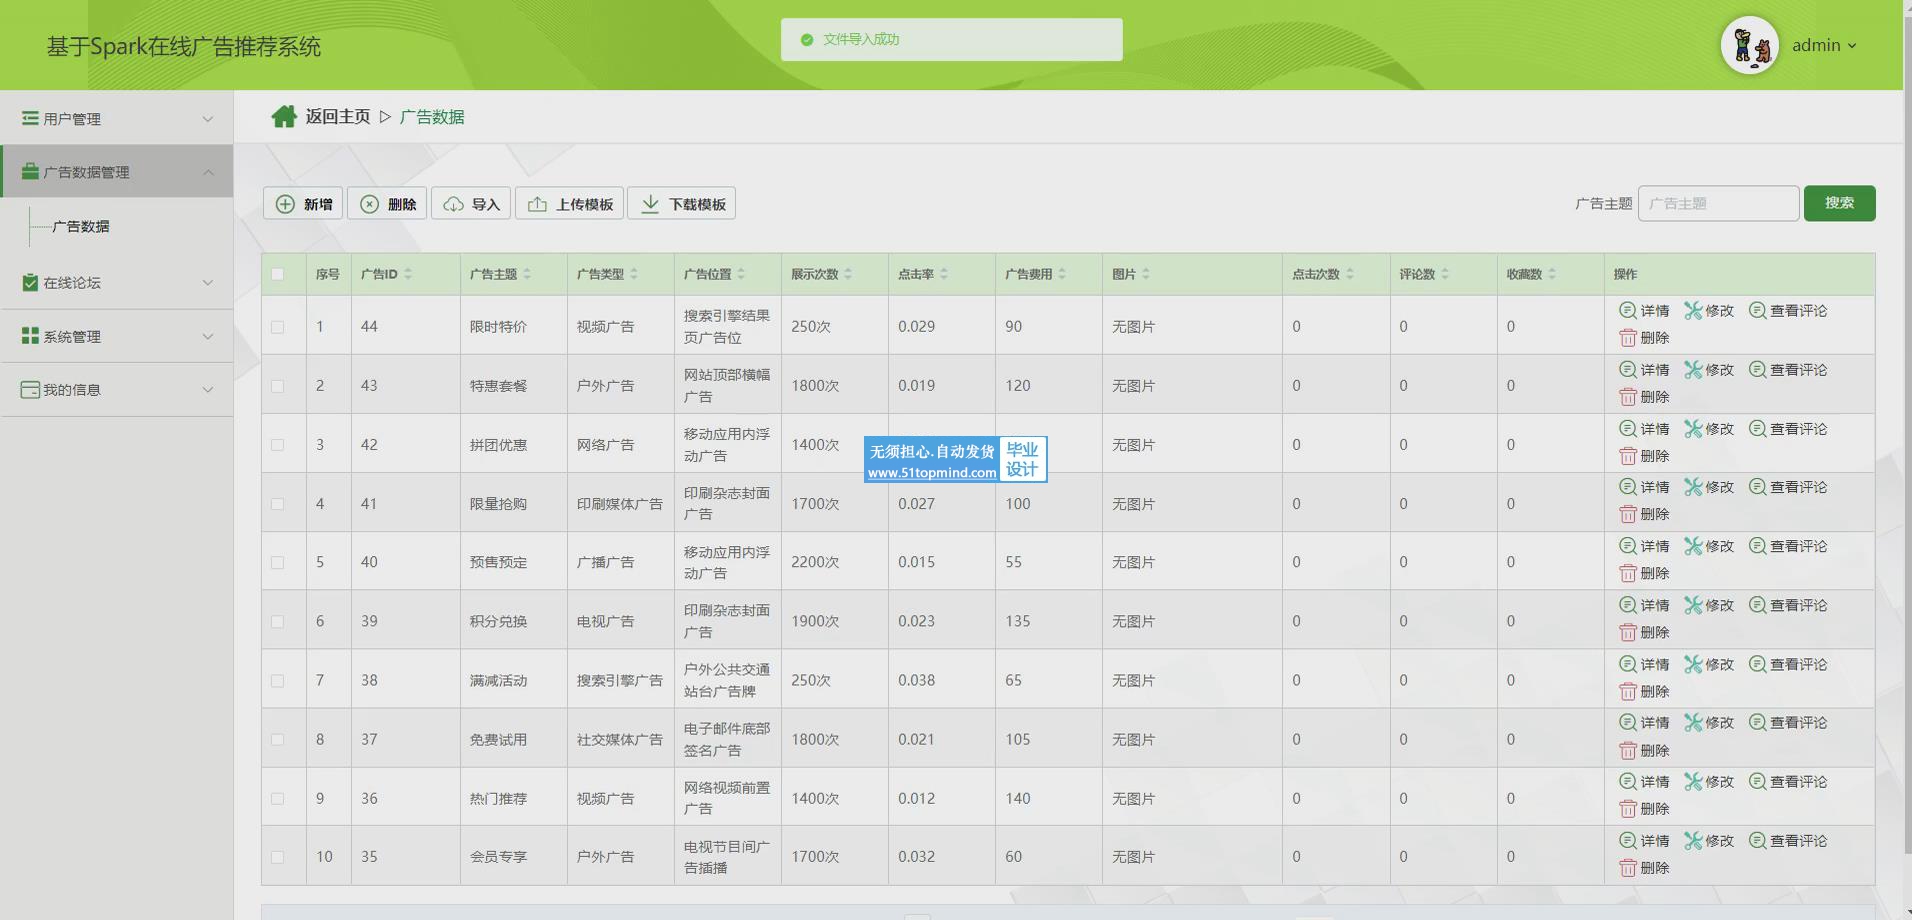Image resolution: width=1912 pixels, height=920 pixels.
Task: Check the box for row 满减活动
Action: [x=278, y=681]
